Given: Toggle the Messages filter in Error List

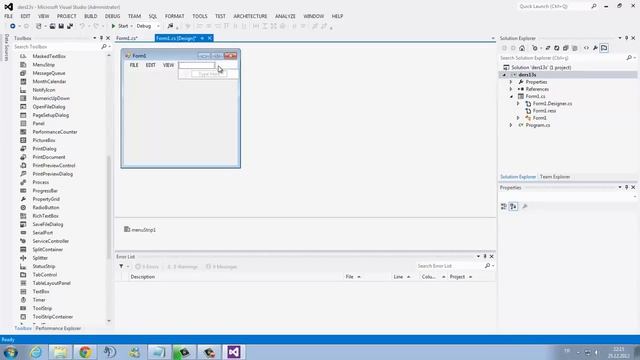Looking at the screenshot, I should tap(221, 267).
